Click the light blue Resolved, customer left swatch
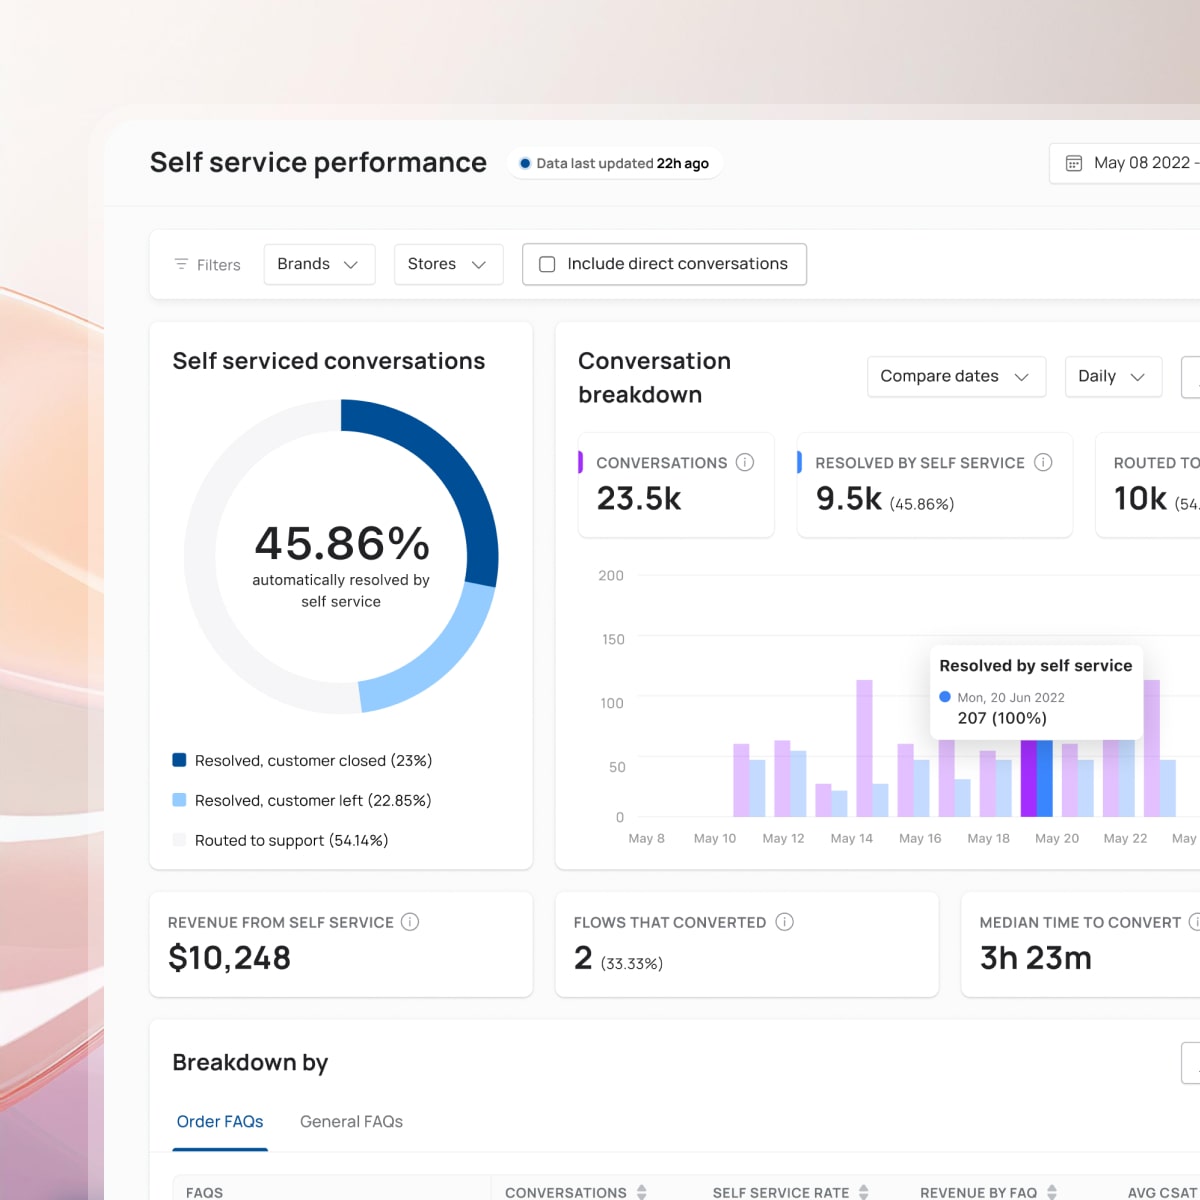 [180, 800]
